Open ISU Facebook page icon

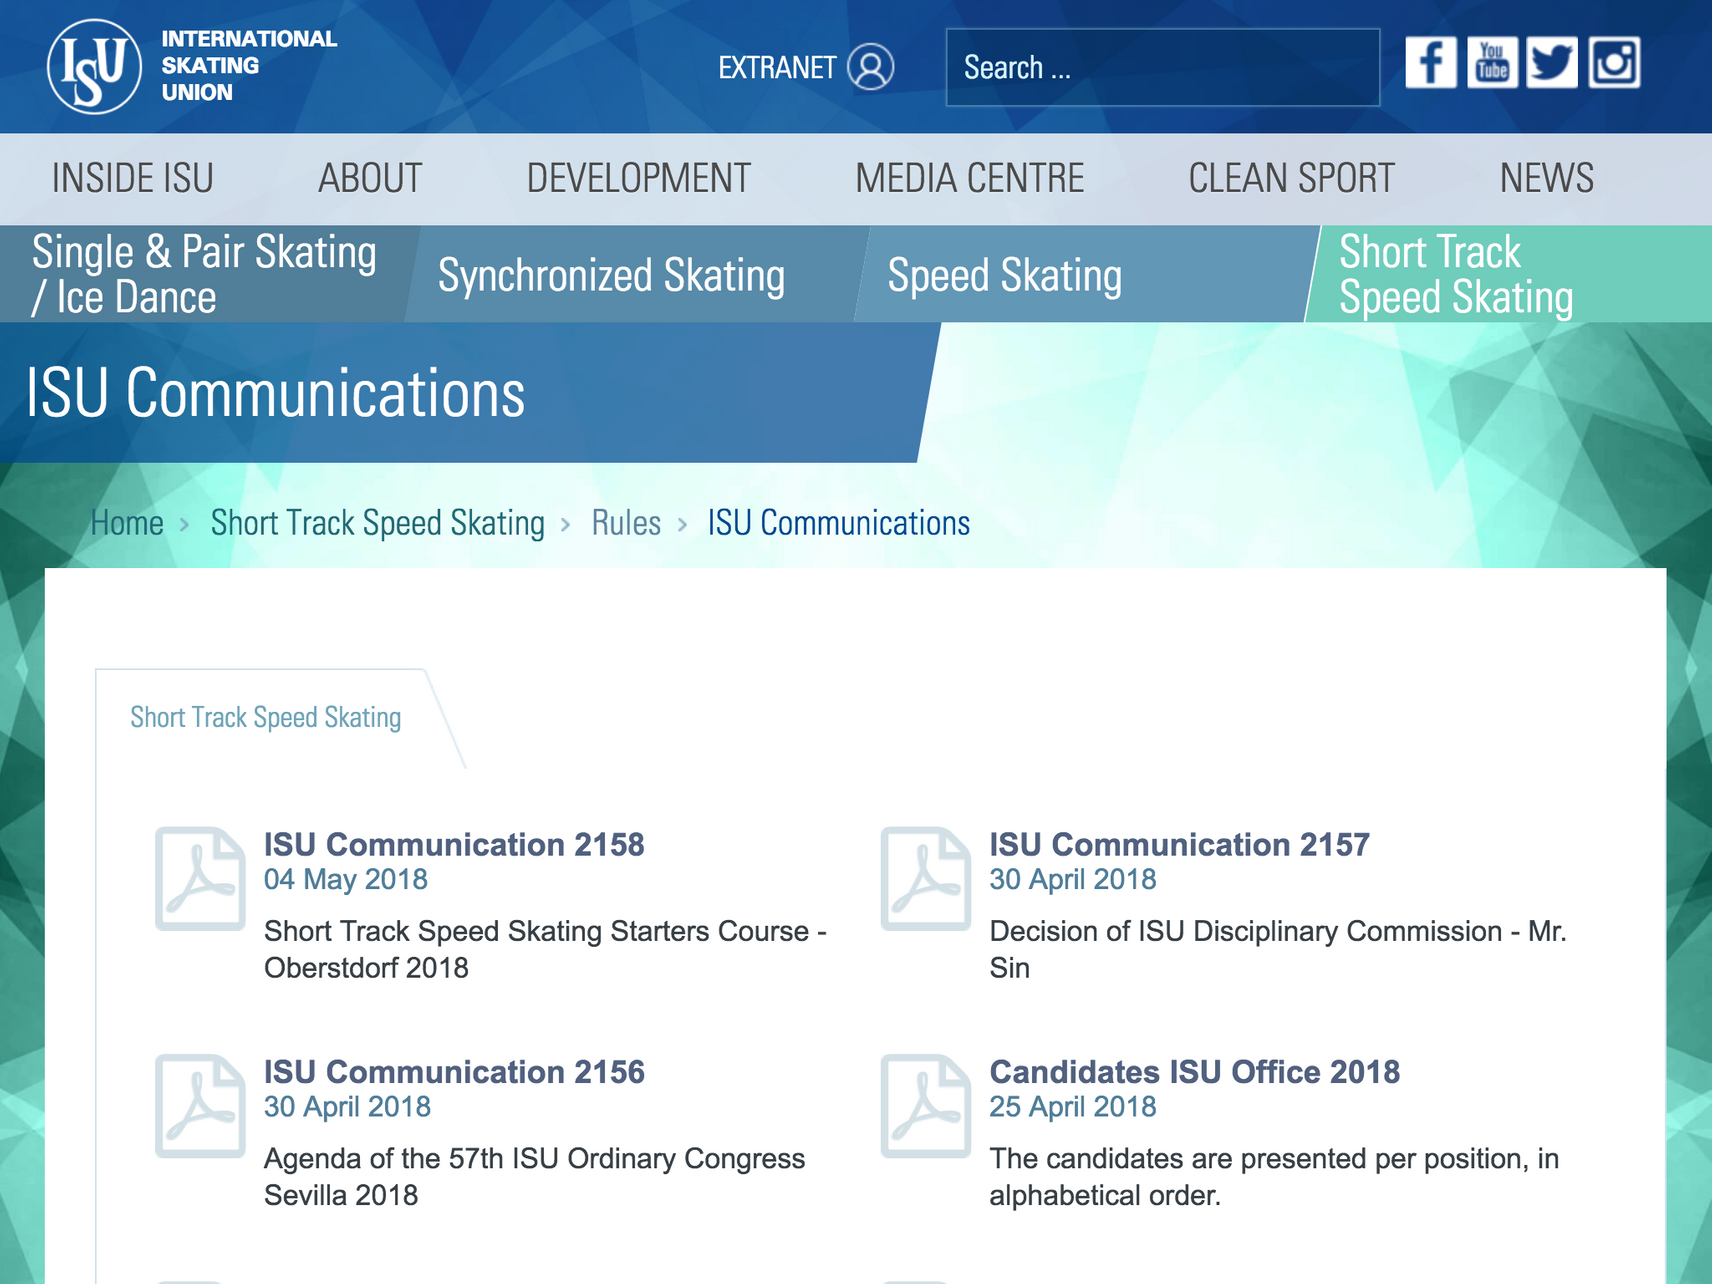click(x=1431, y=63)
